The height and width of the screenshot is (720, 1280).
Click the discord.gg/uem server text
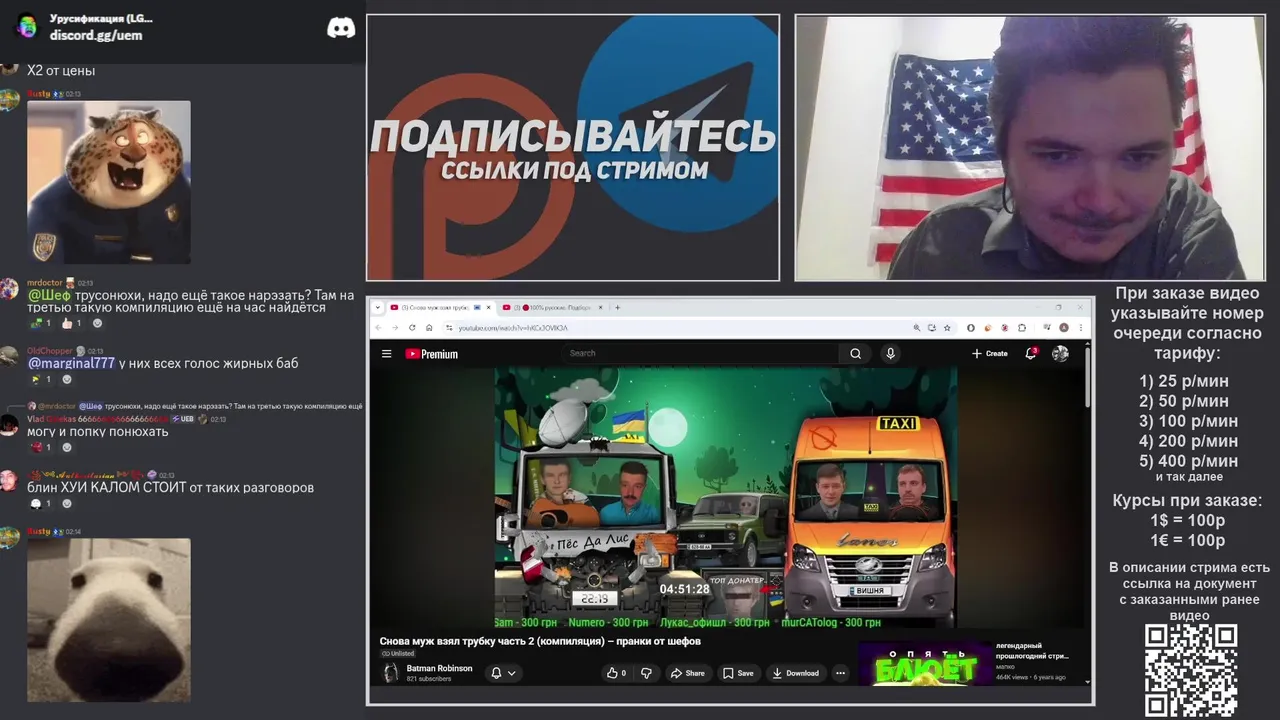tap(96, 35)
